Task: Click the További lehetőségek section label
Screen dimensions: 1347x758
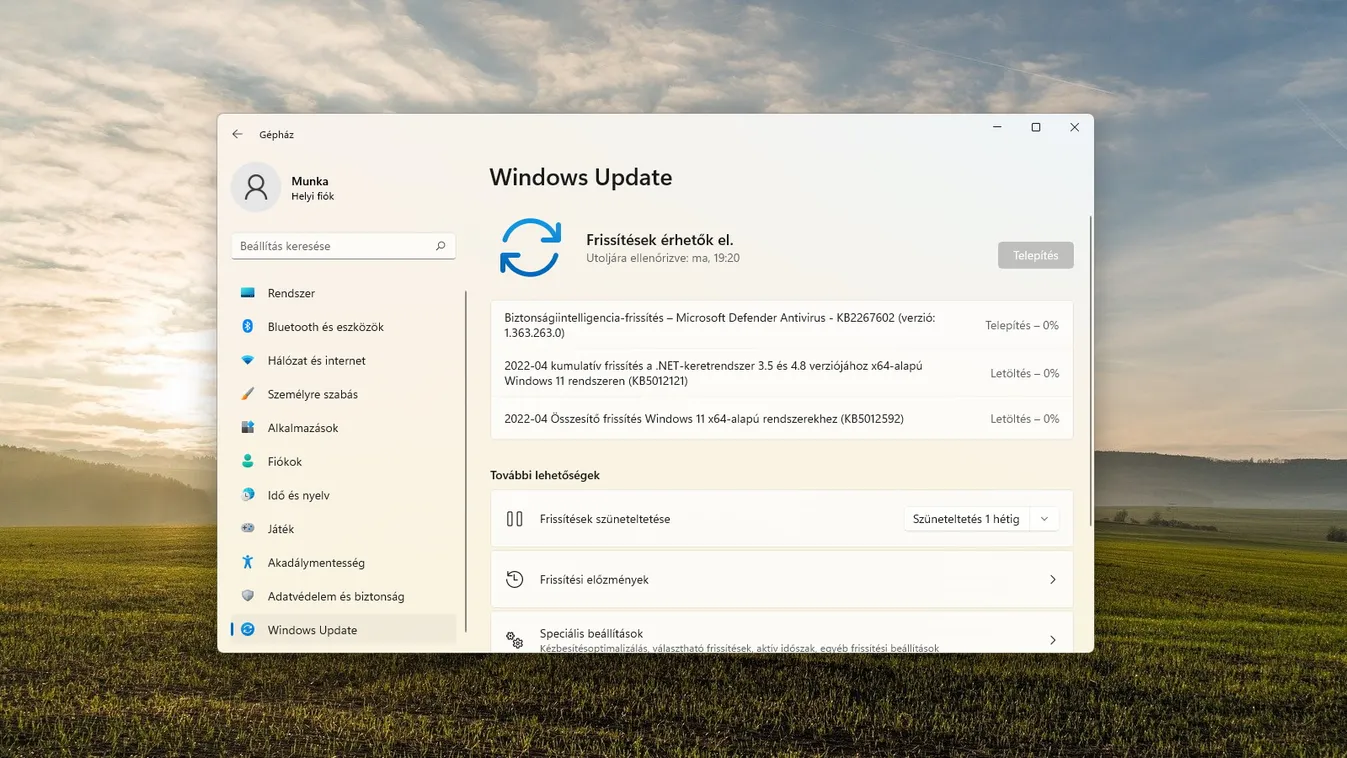Action: click(545, 475)
